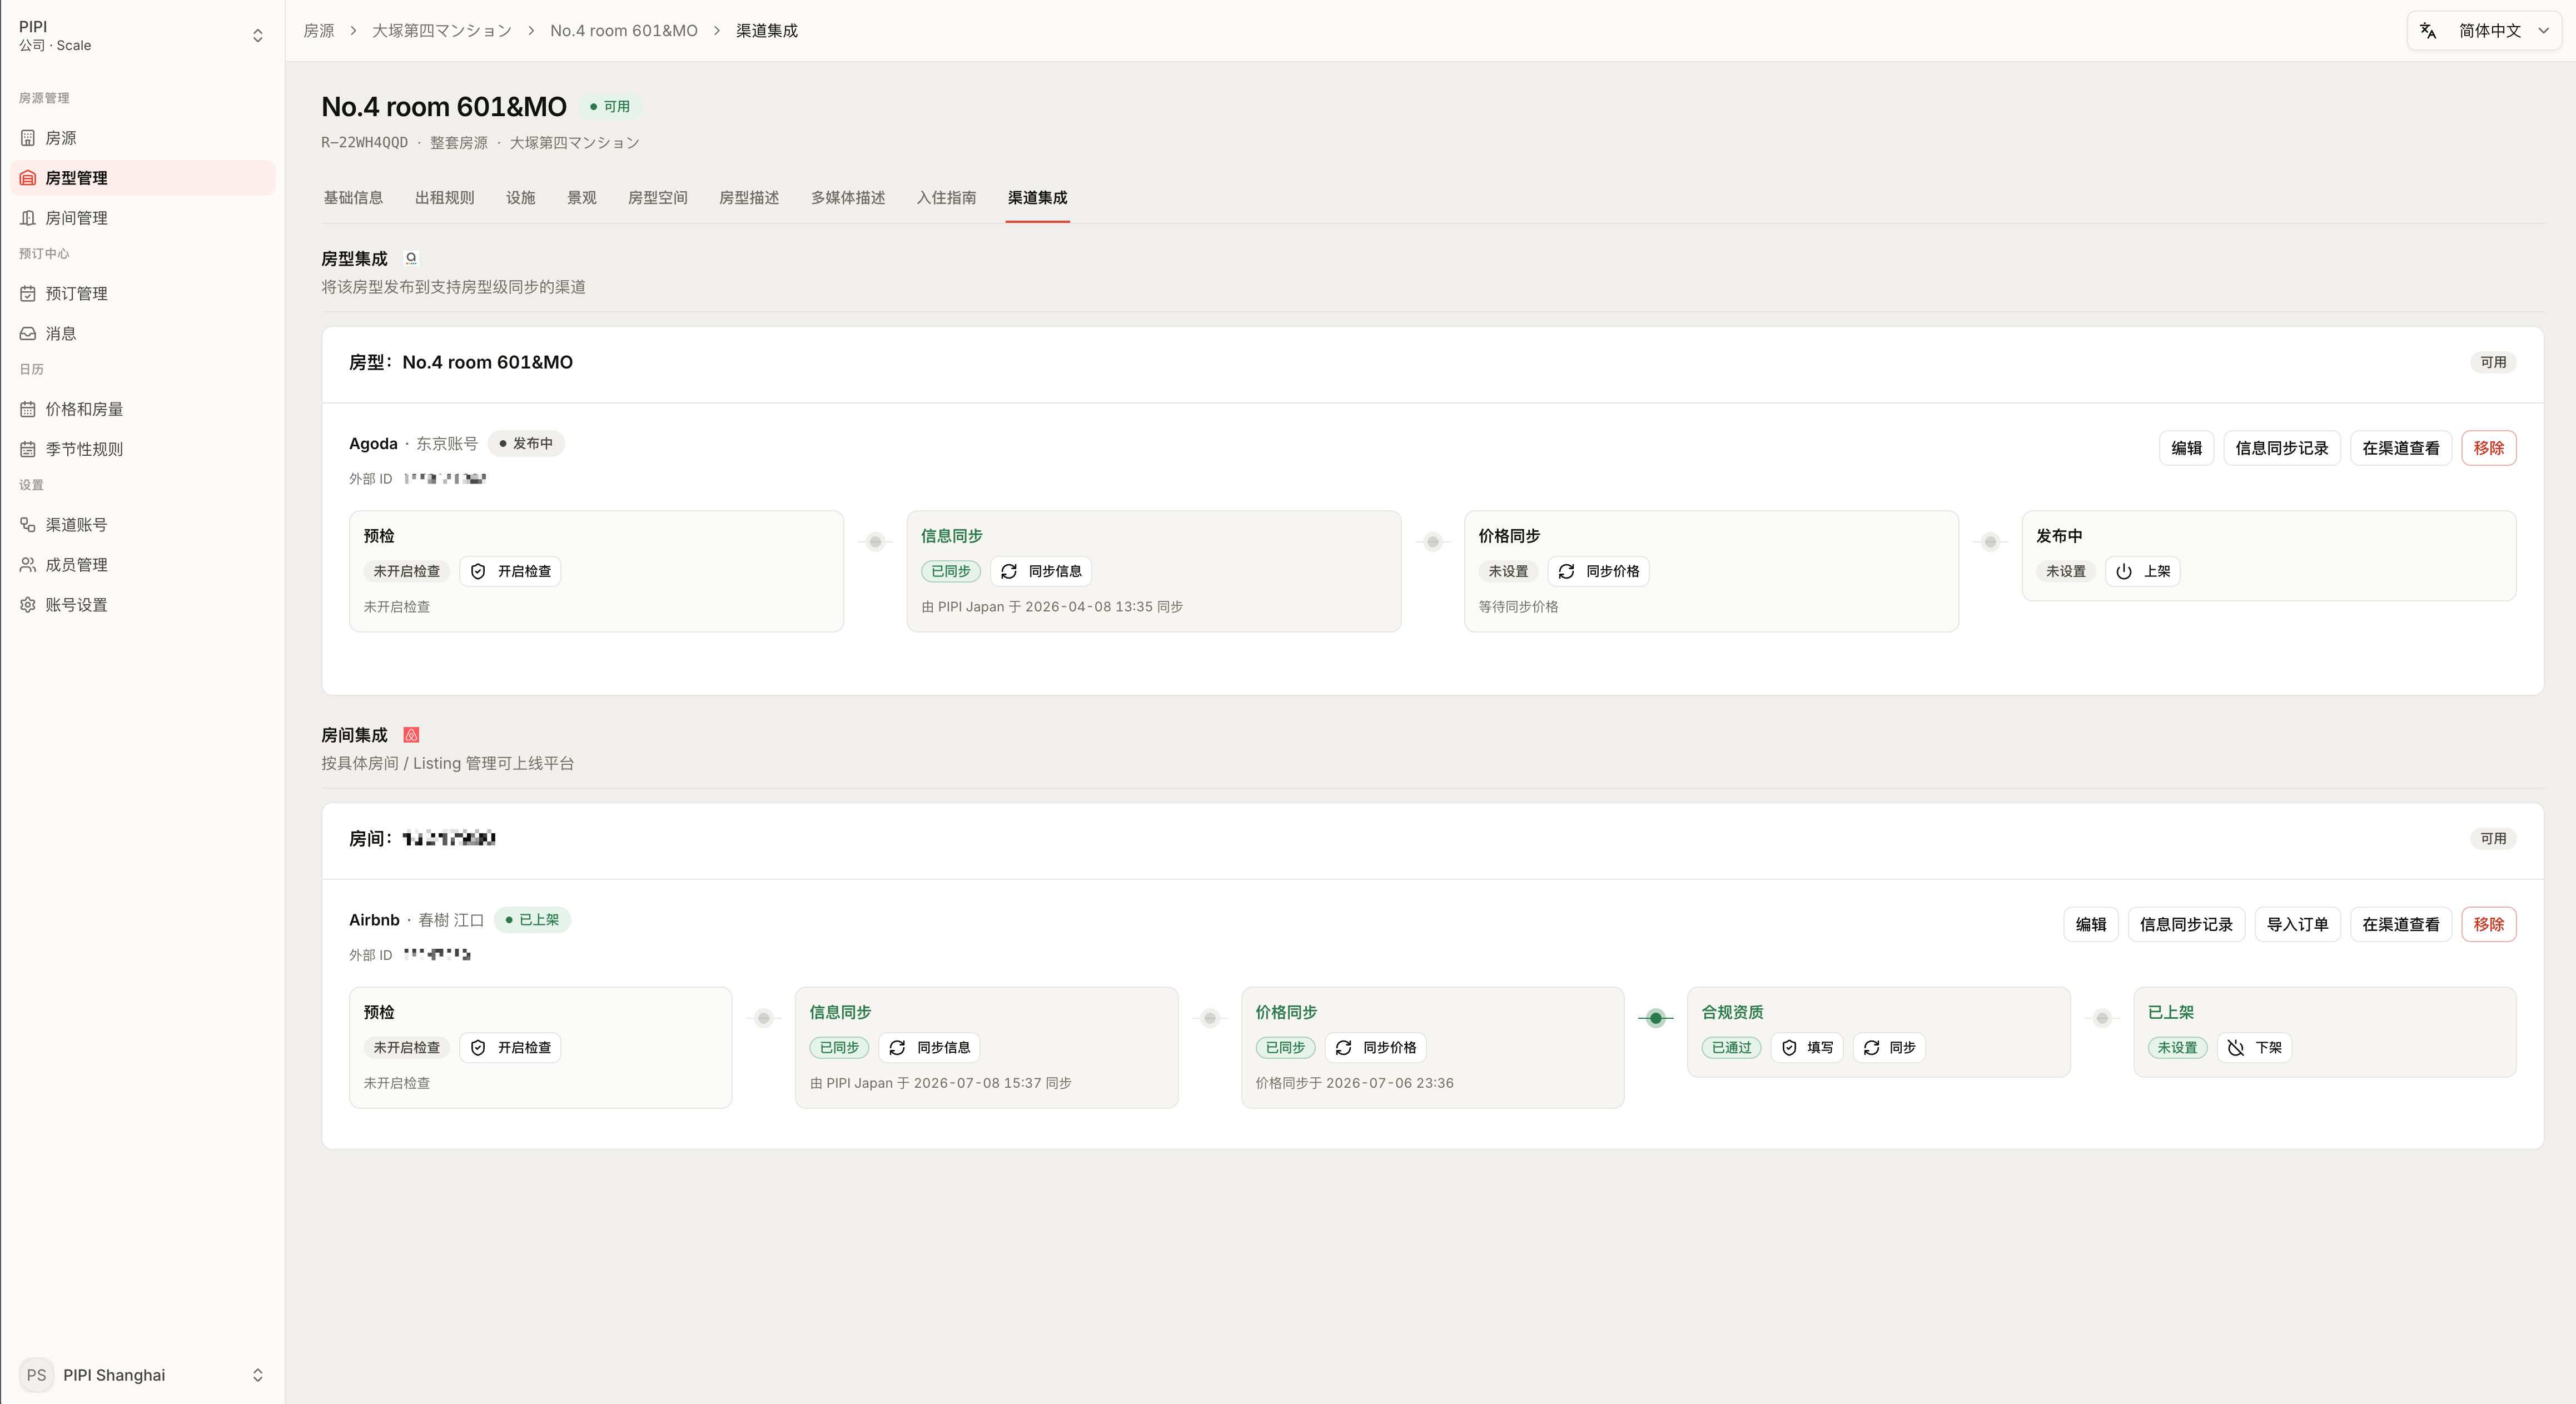Switch to 出租规则 tab
The width and height of the screenshot is (2576, 1404).
point(444,198)
